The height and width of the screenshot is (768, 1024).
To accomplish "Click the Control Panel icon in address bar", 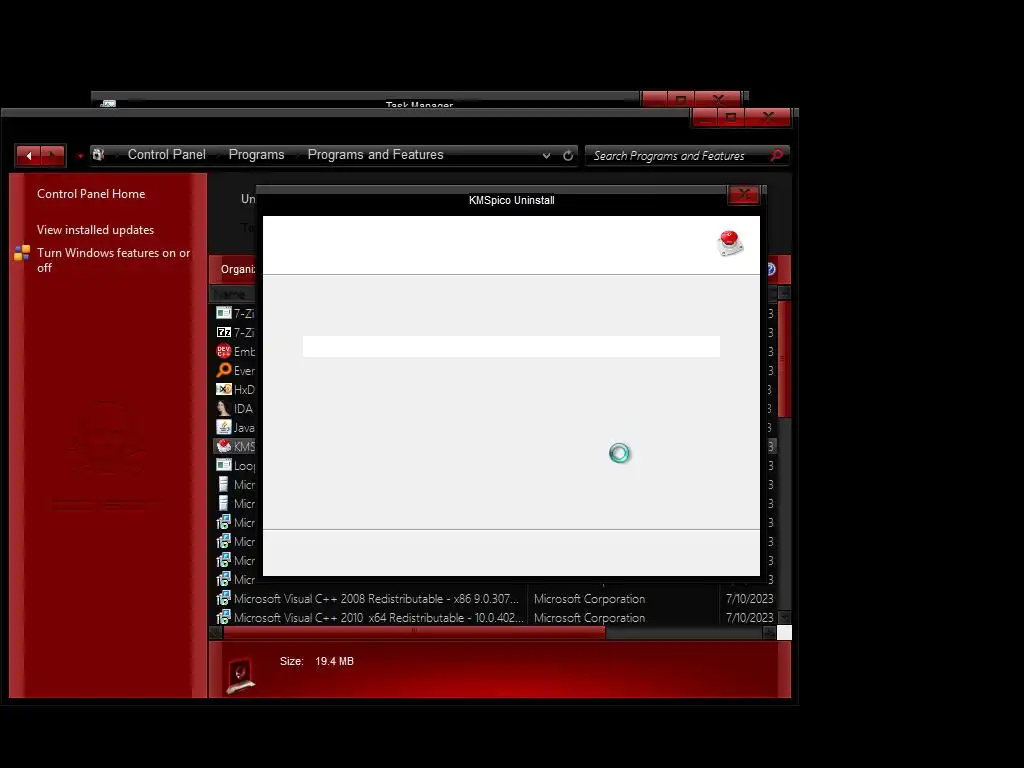I will 99,155.
